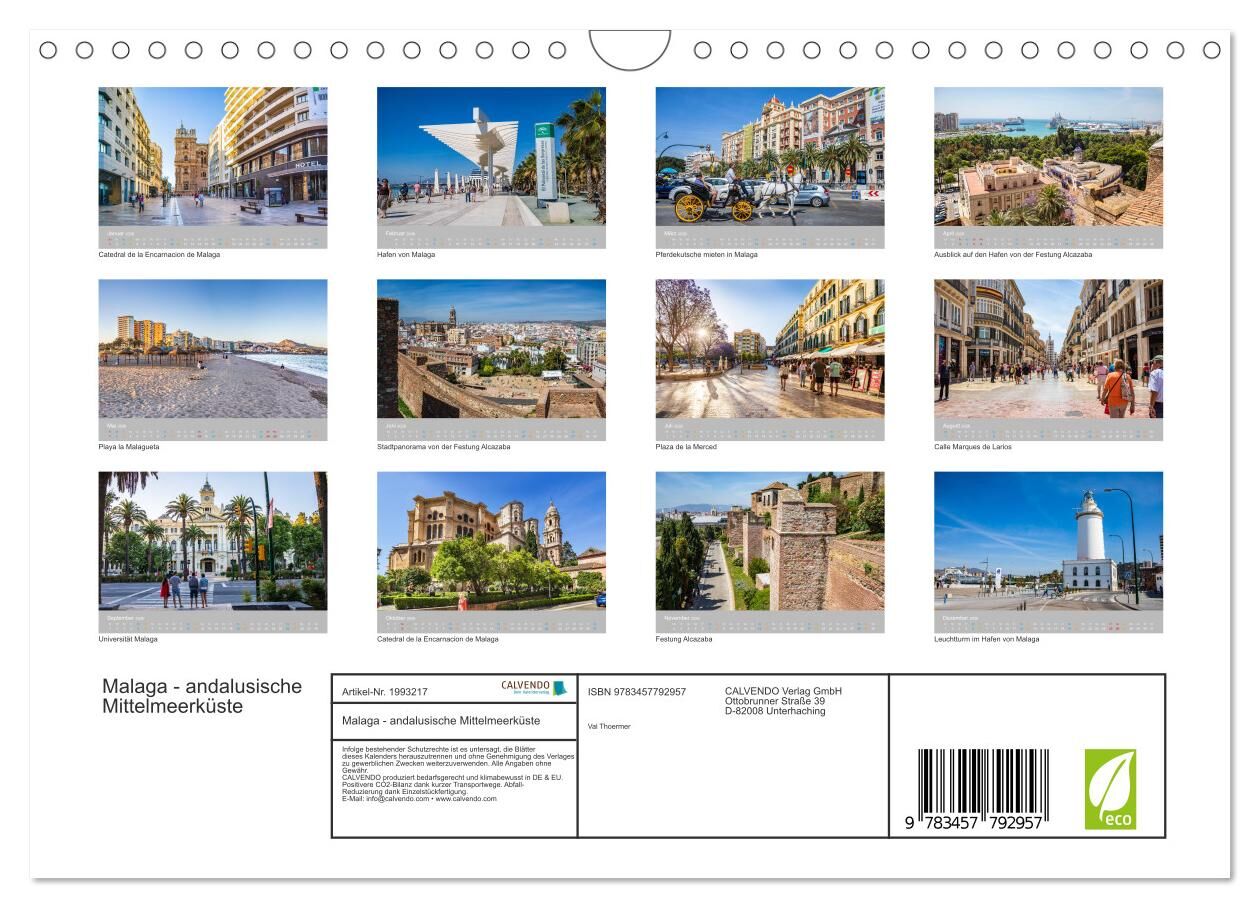Click the Artikel-Nr. 1993217 text
This screenshot has width=1260, height=908.
click(387, 691)
